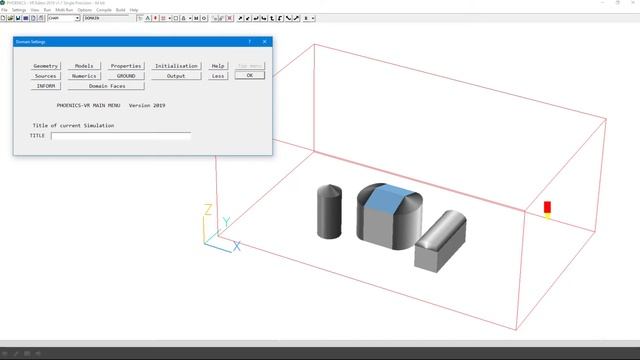Click the letter M toolbar icon
The width and height of the screenshot is (640, 360).
point(196,18)
